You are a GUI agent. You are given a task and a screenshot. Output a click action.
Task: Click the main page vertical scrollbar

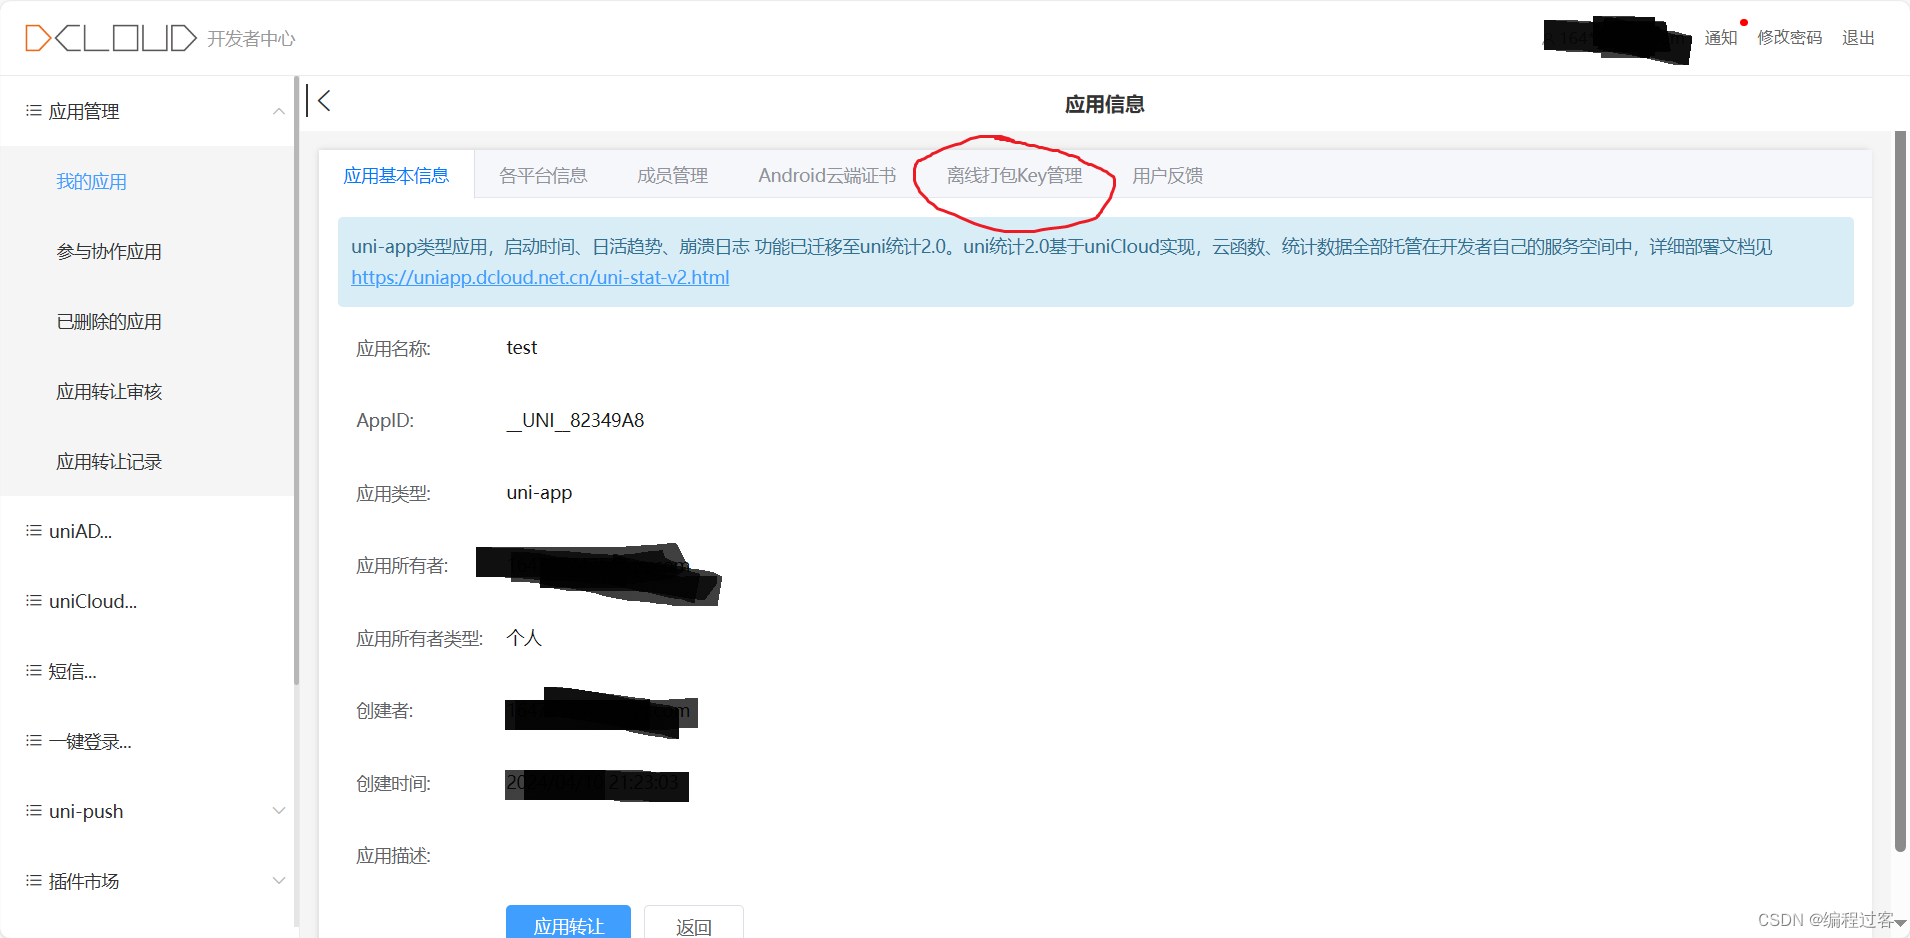1901,490
